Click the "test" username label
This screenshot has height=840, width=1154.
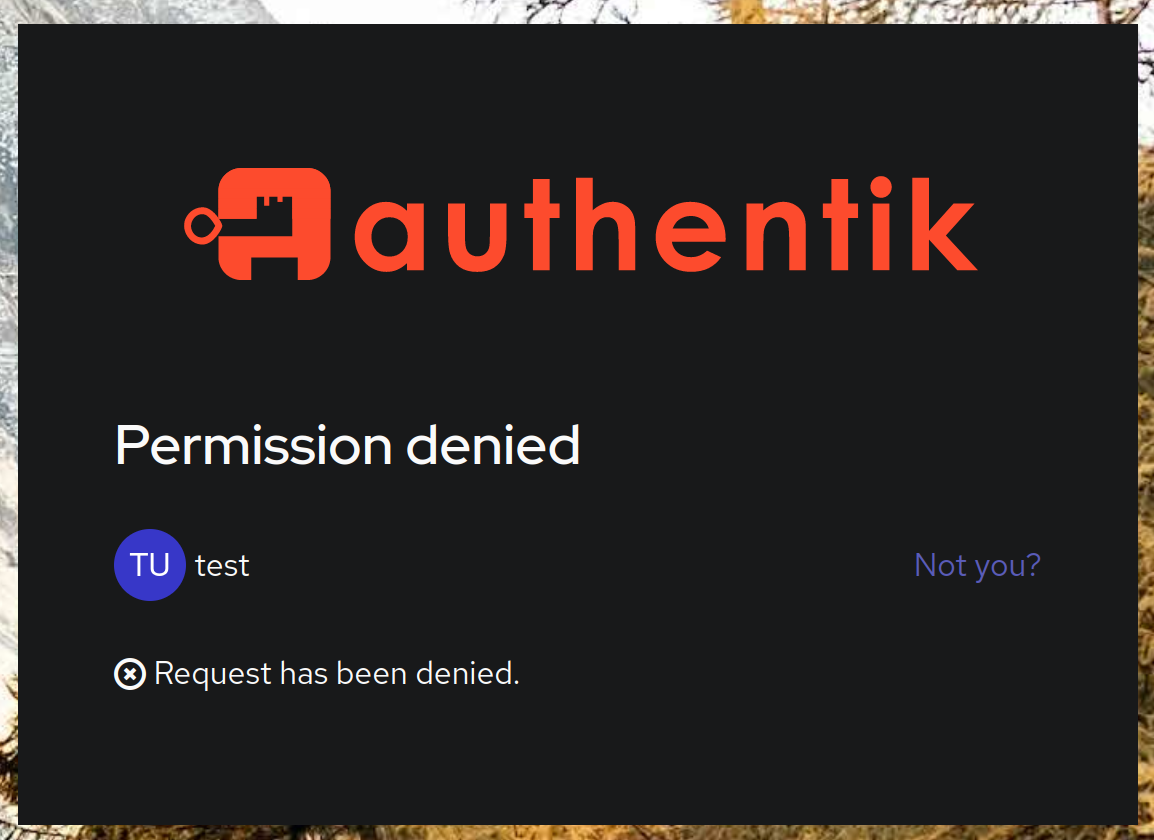pos(222,566)
